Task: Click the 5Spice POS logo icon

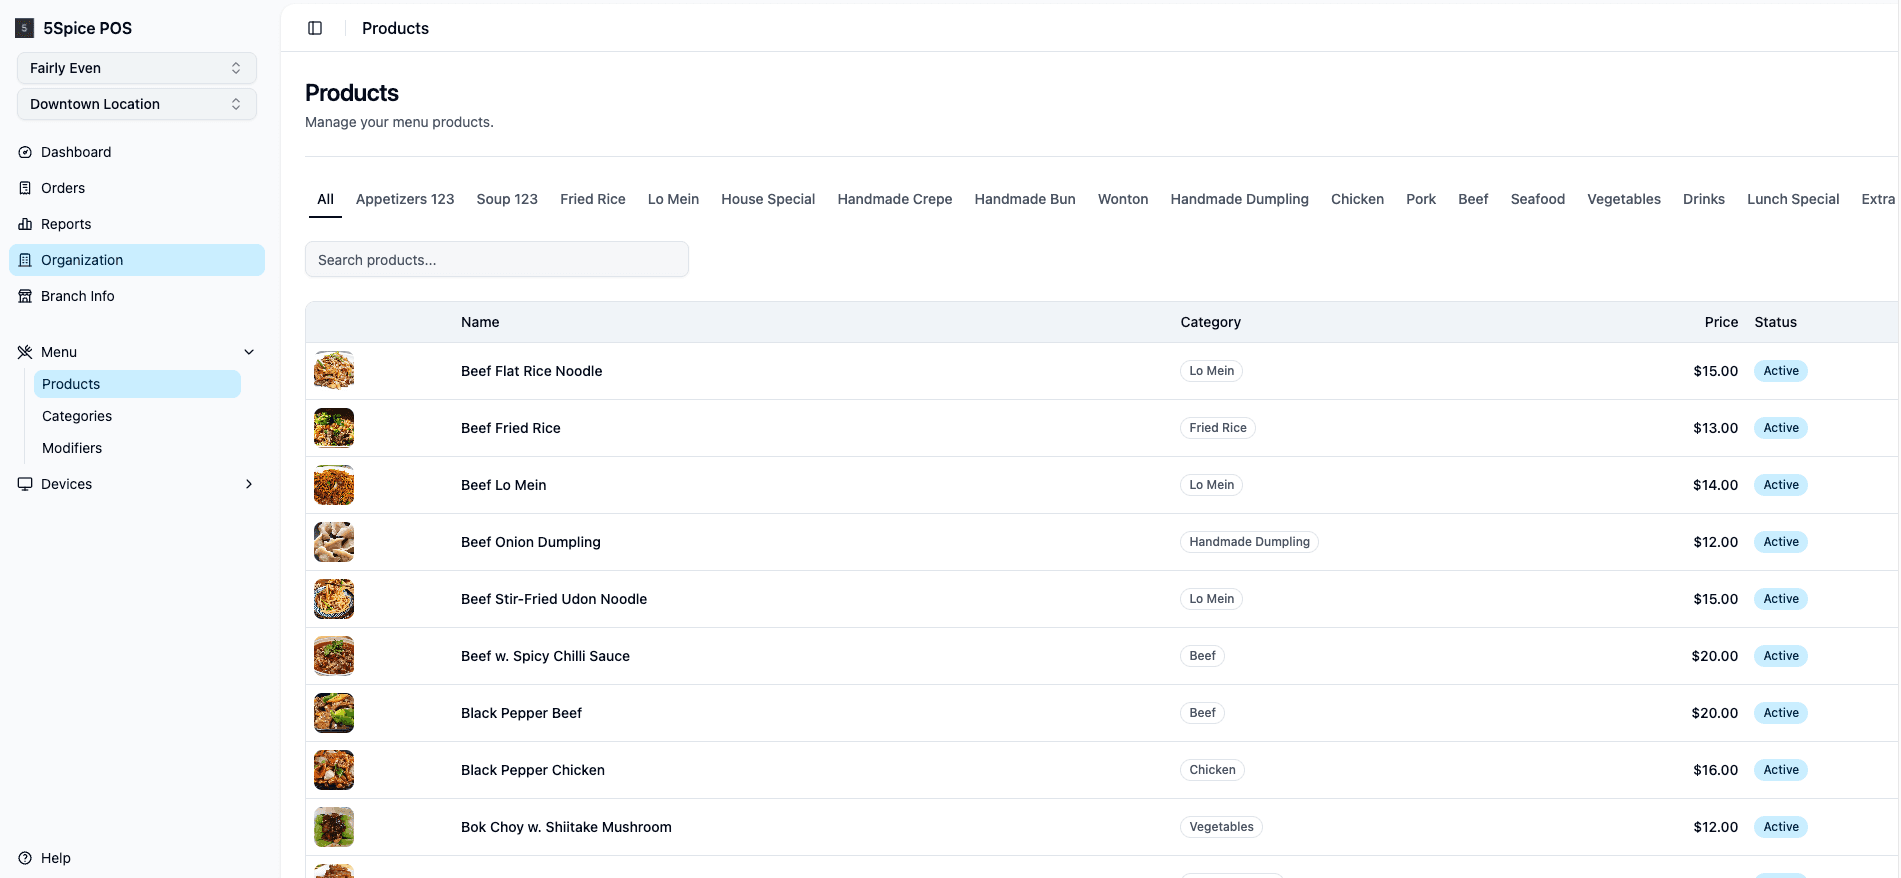Action: coord(24,28)
